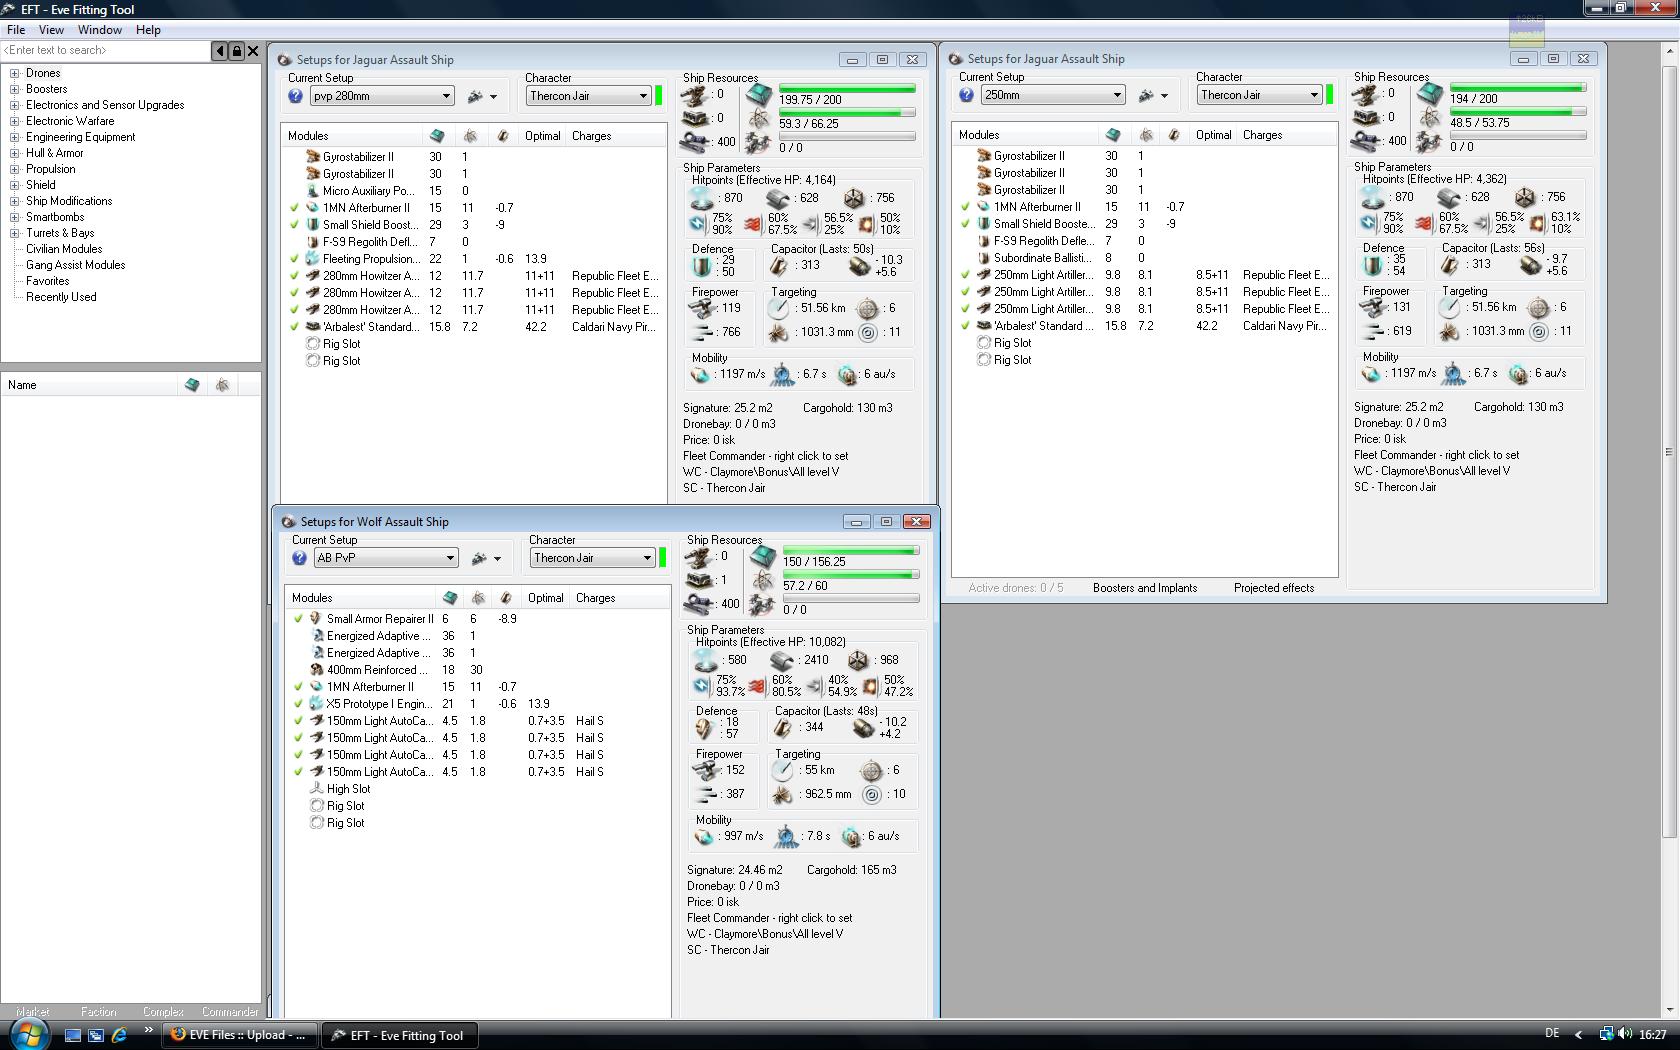Launch Internet Explorer from the taskbar quick launch
Viewport: 1680px width, 1050px height.
coord(119,1035)
